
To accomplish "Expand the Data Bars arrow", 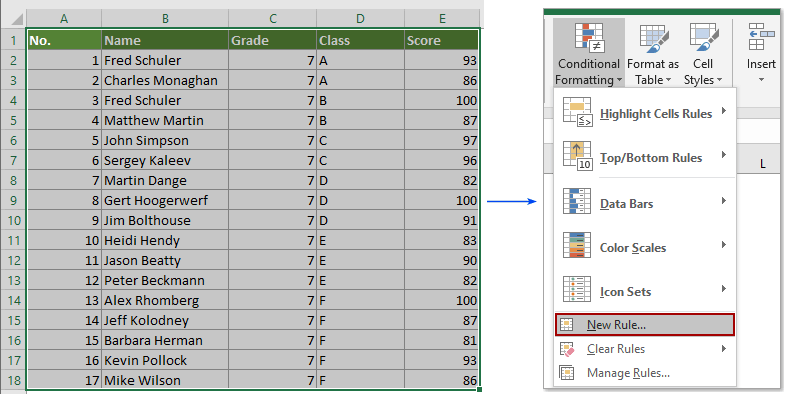I will point(724,201).
